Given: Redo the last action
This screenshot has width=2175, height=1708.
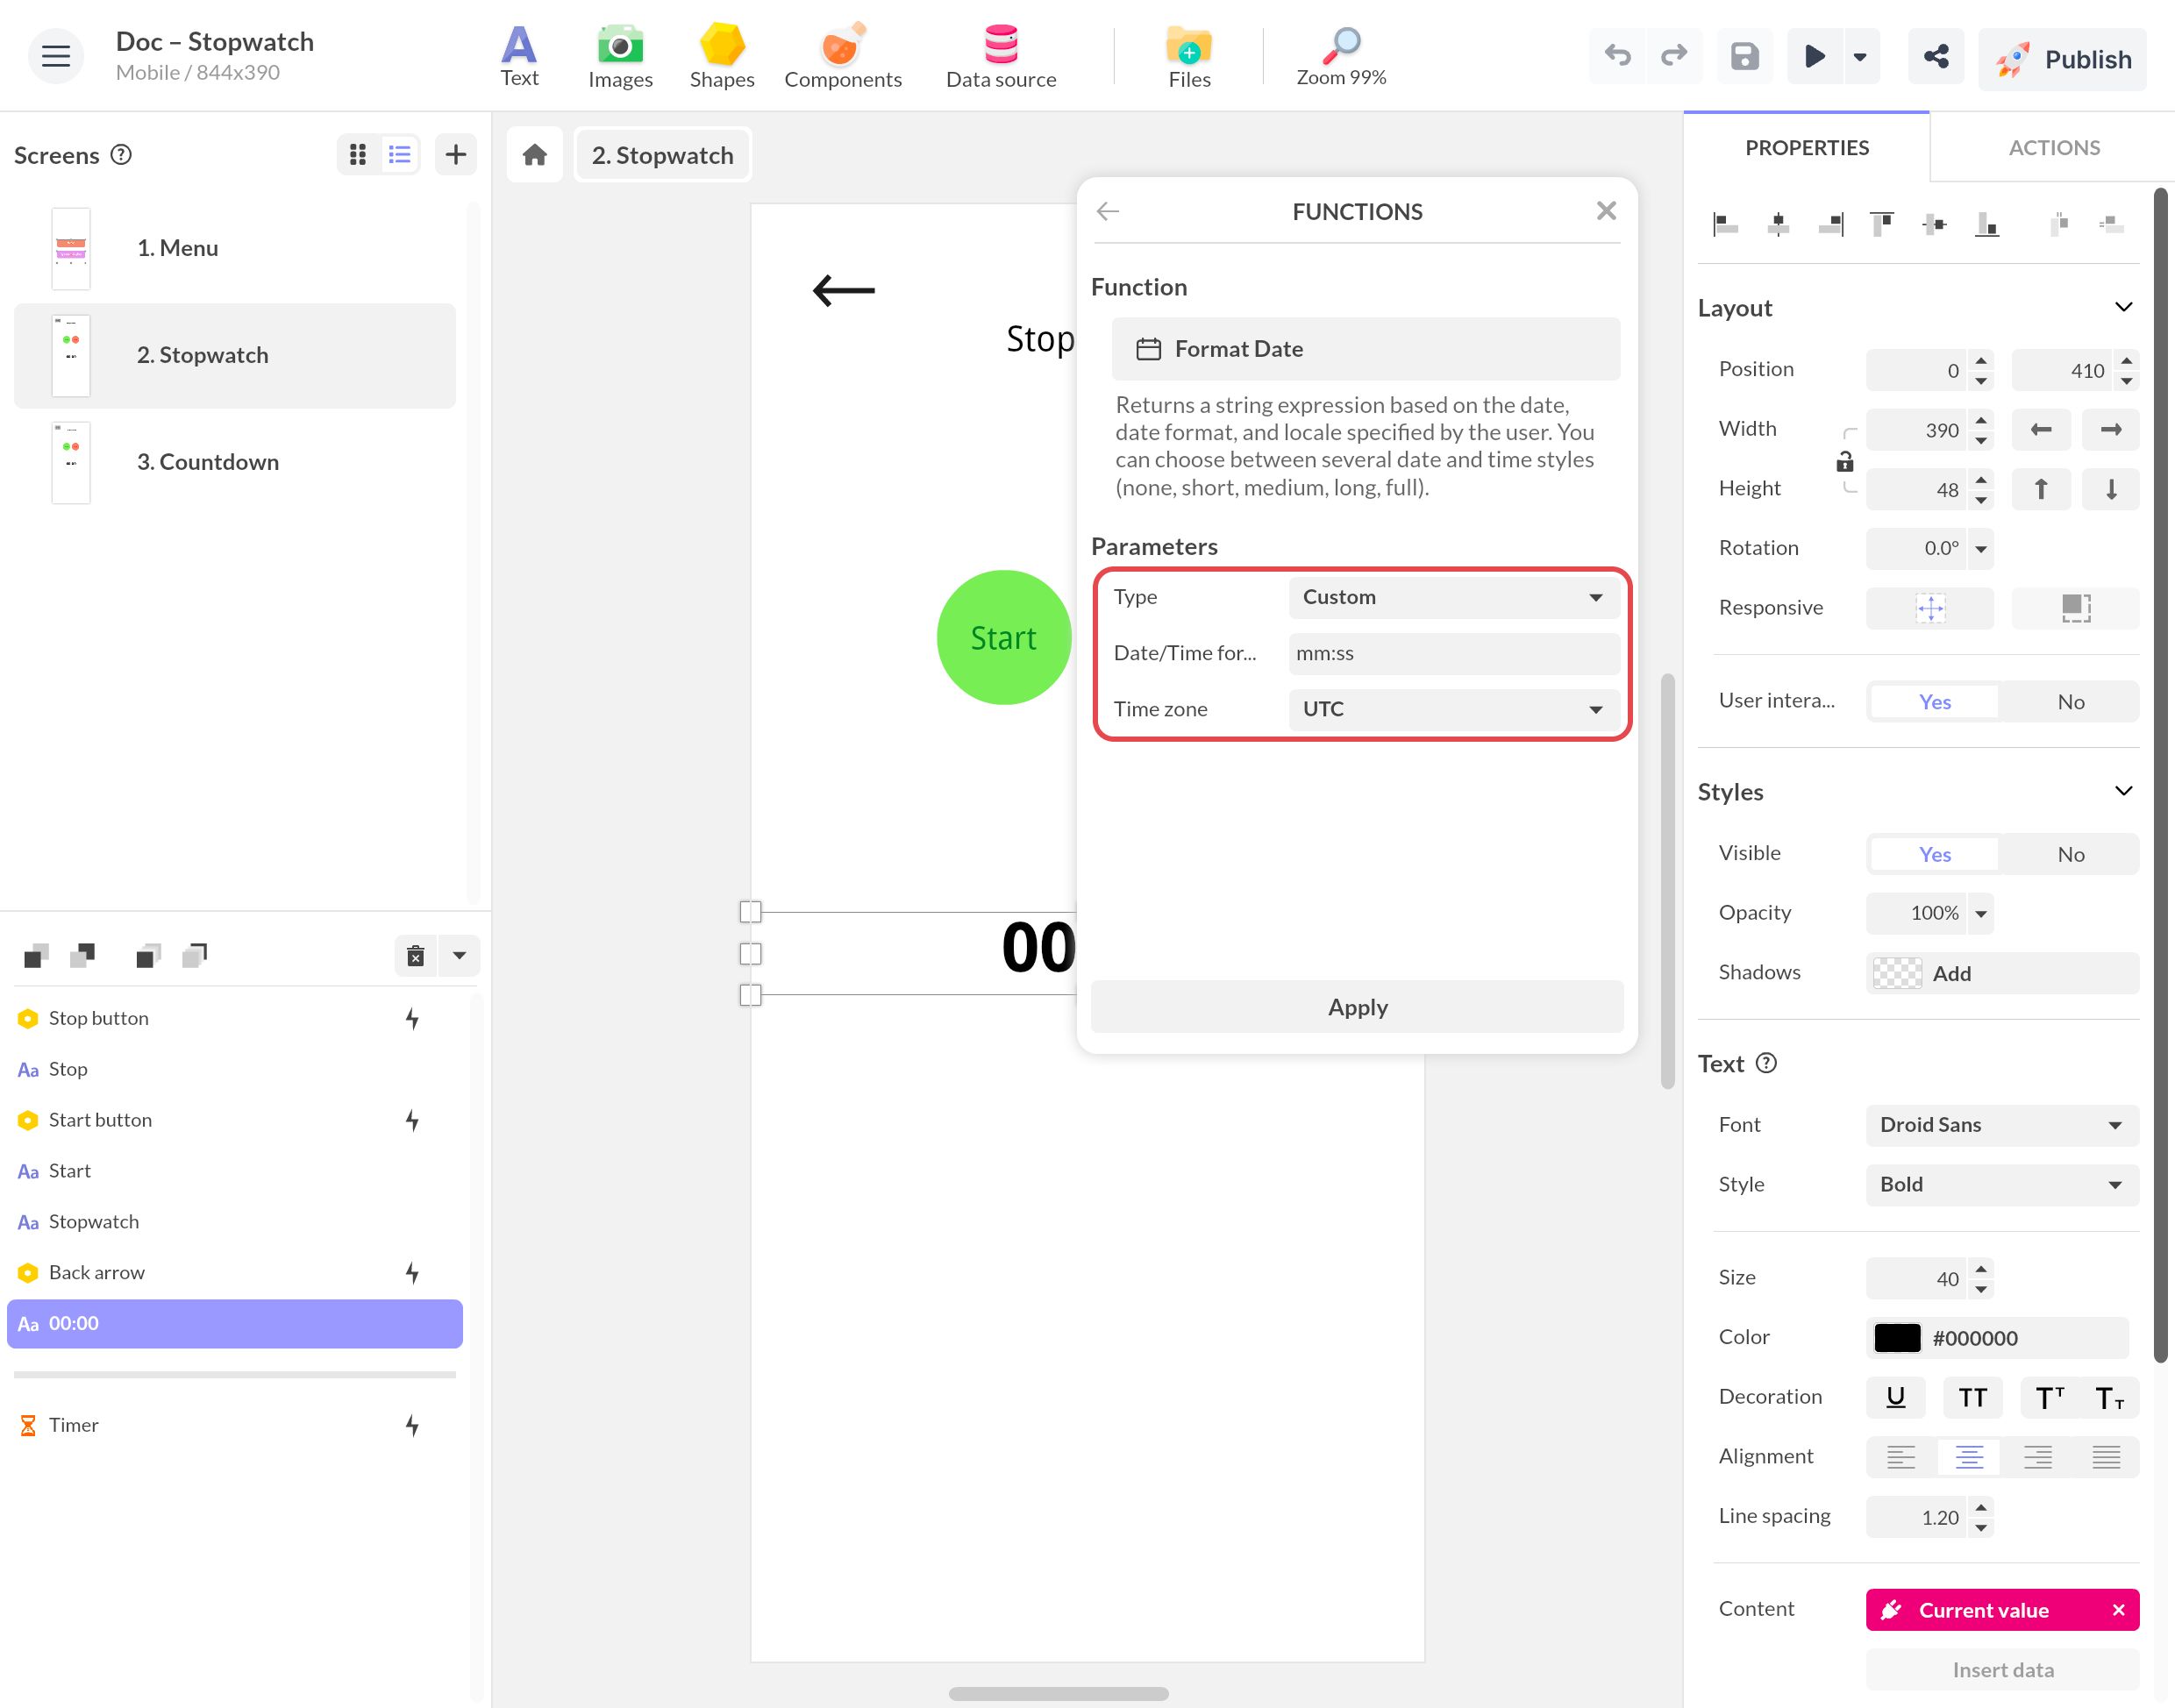Looking at the screenshot, I should point(1674,56).
